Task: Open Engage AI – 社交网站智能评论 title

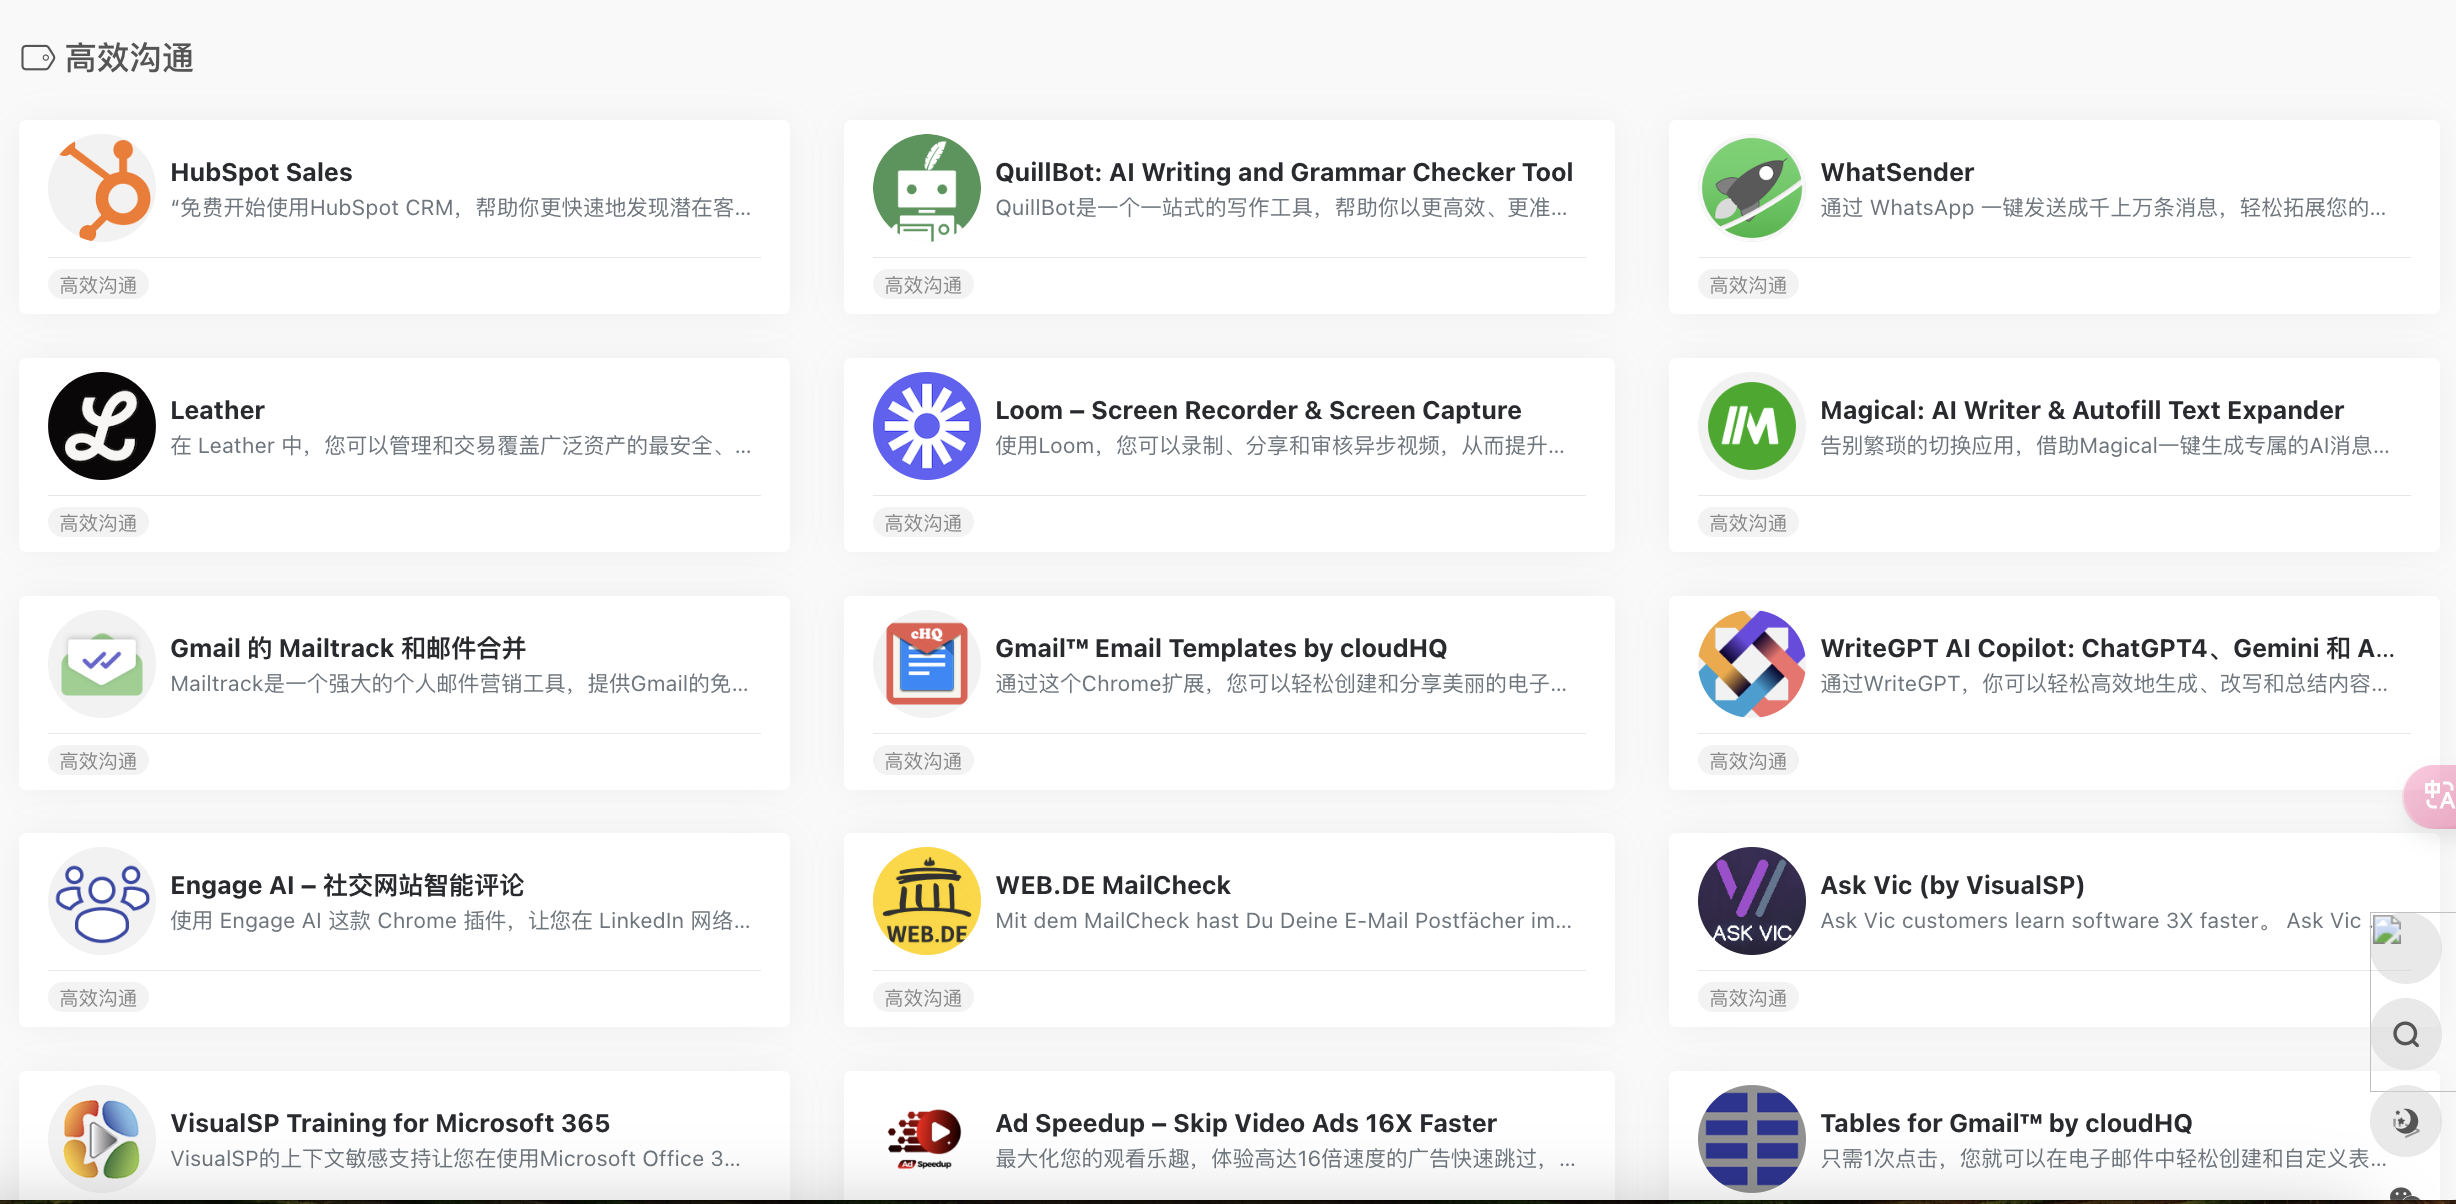Action: pos(347,885)
